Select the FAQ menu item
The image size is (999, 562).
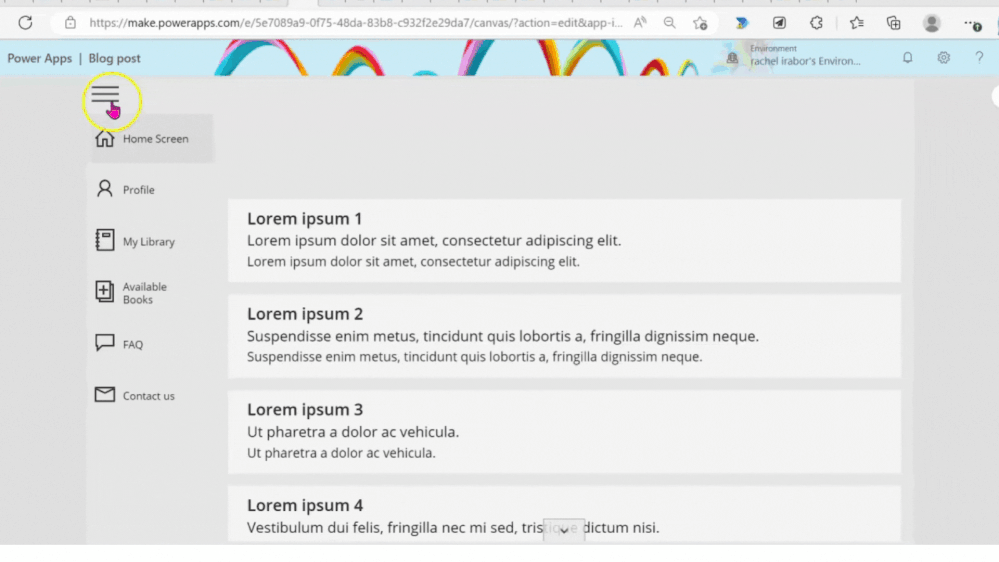tap(152, 344)
